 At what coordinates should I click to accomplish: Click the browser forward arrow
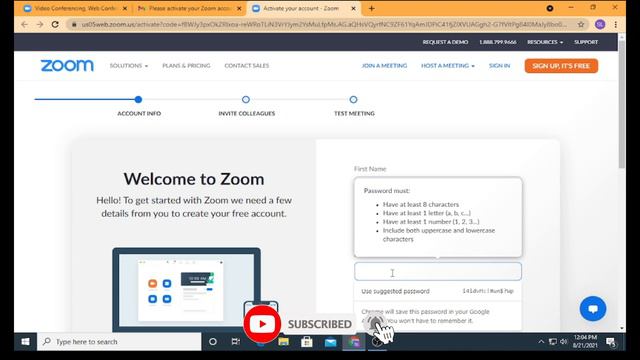click(40, 24)
